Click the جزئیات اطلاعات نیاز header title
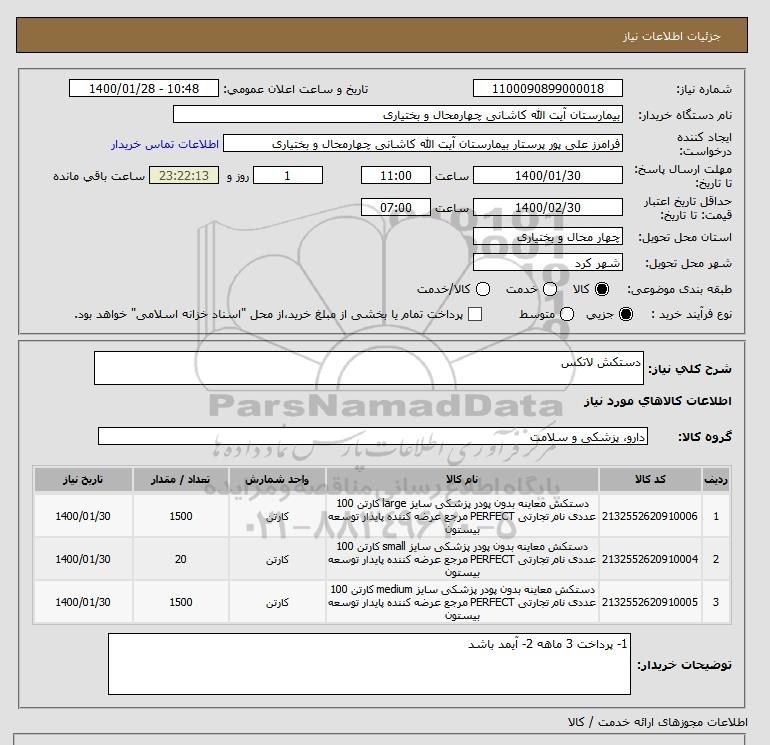This screenshot has height=745, width=770. pyautogui.click(x=671, y=36)
